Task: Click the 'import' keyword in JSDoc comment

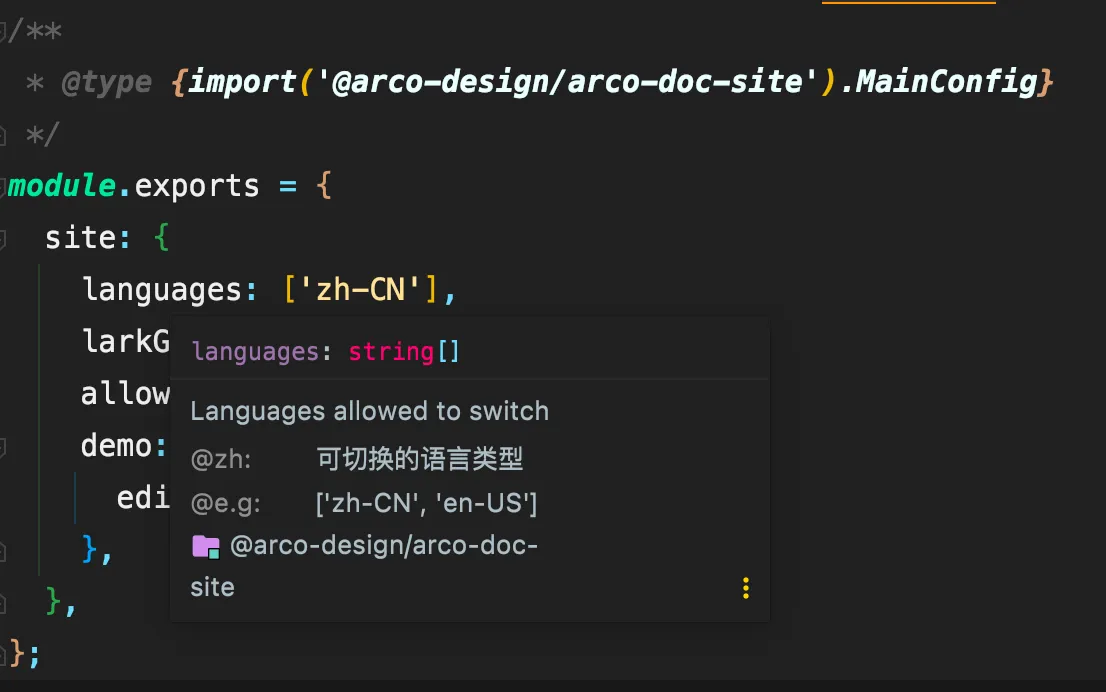Action: pos(242,82)
